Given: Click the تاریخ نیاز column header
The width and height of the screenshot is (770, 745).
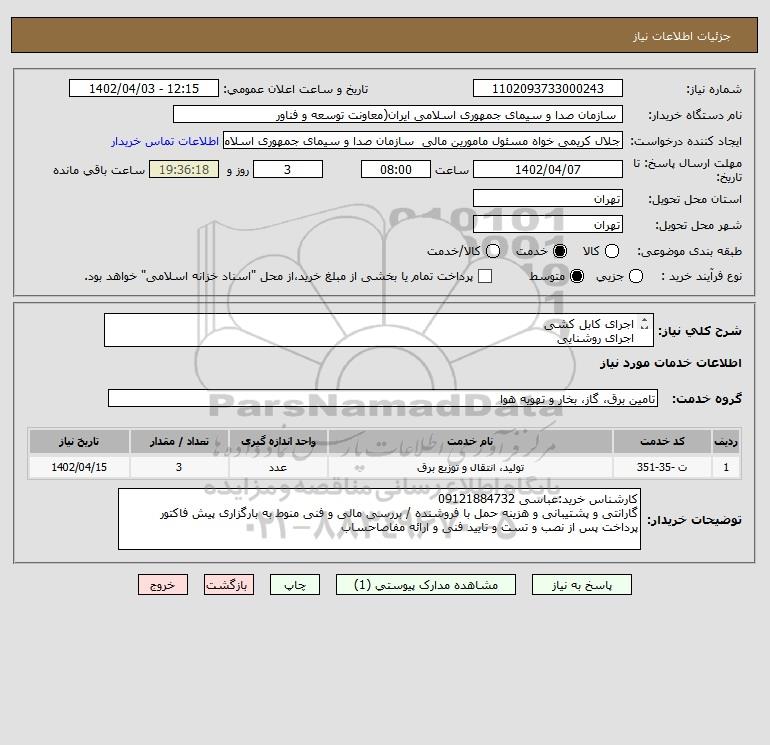Looking at the screenshot, I should (x=79, y=441).
